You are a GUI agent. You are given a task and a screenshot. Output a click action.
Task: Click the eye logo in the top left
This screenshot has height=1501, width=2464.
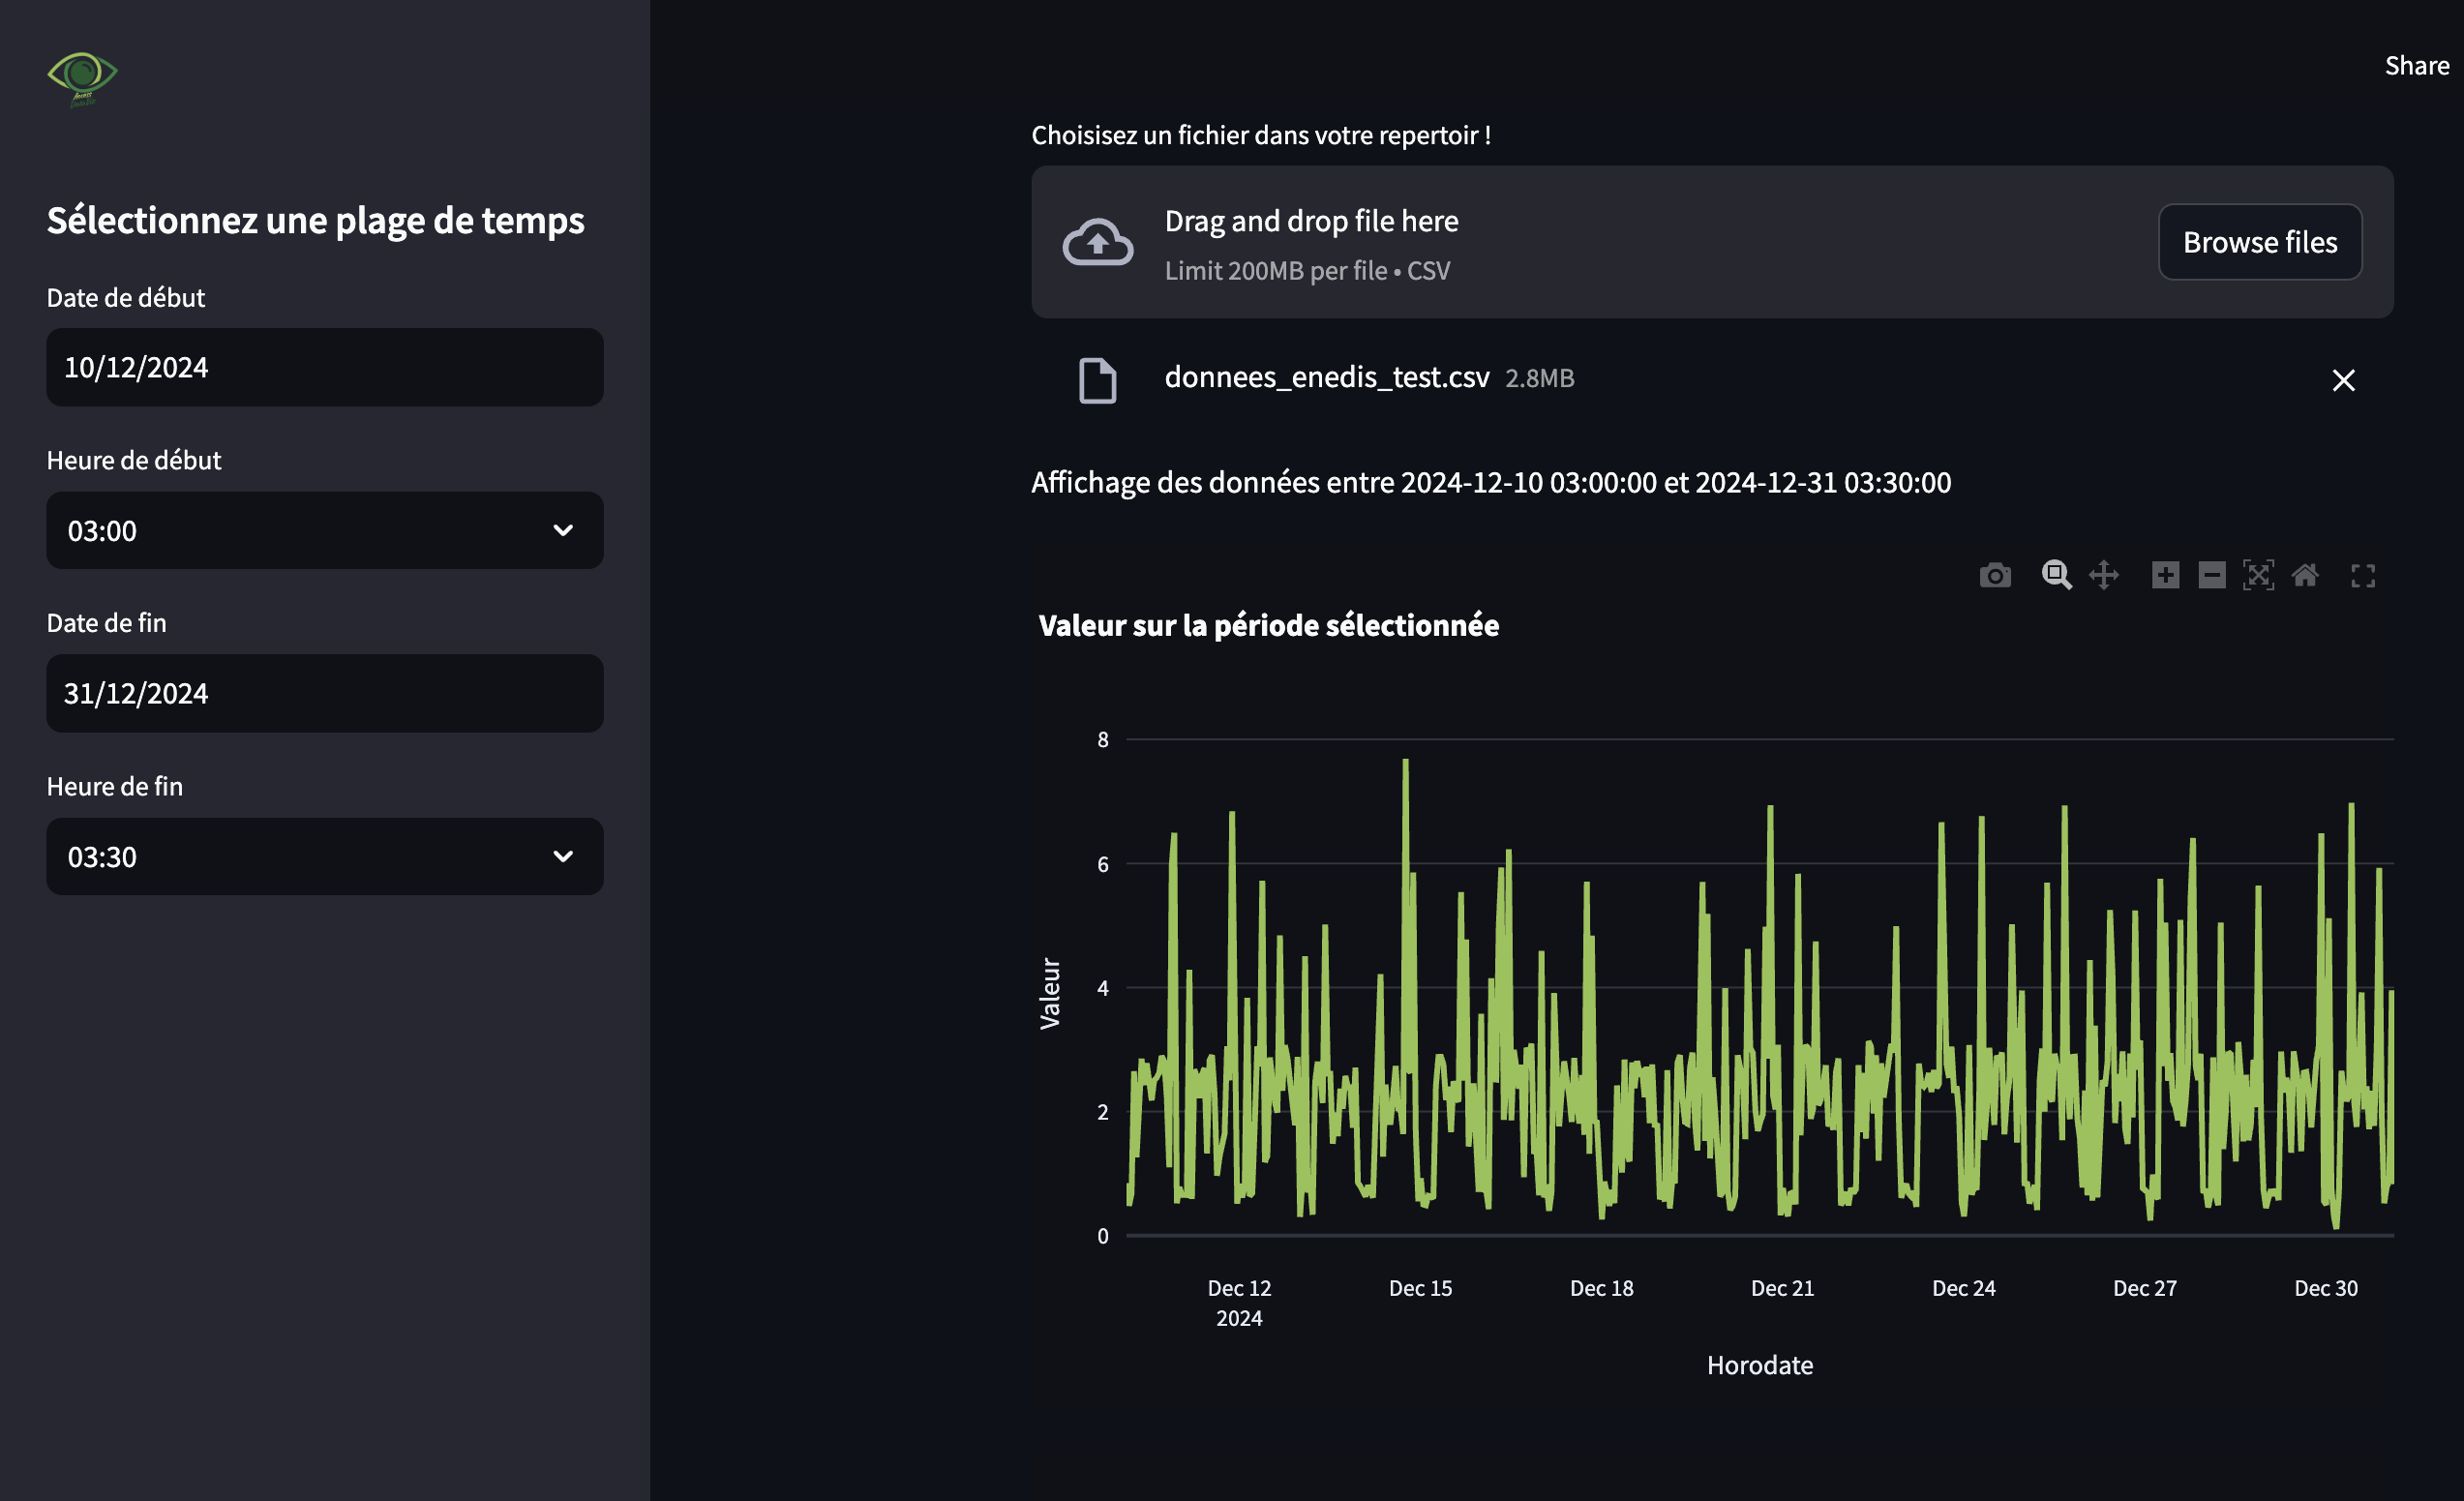(x=83, y=78)
